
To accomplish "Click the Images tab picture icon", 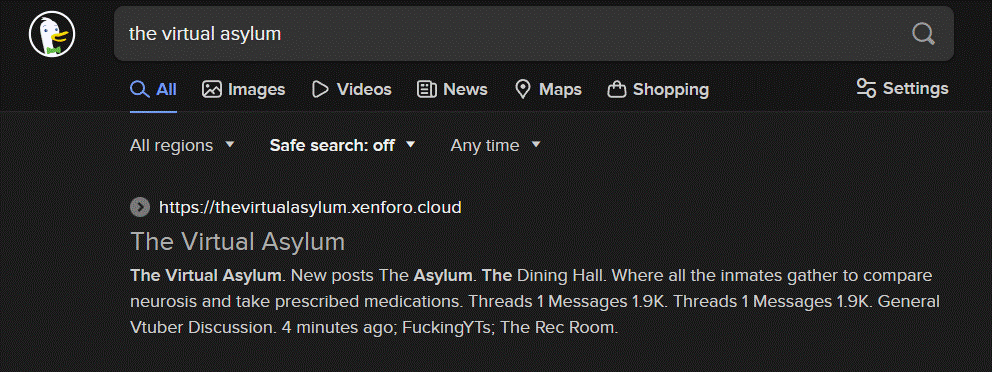I will pos(211,89).
